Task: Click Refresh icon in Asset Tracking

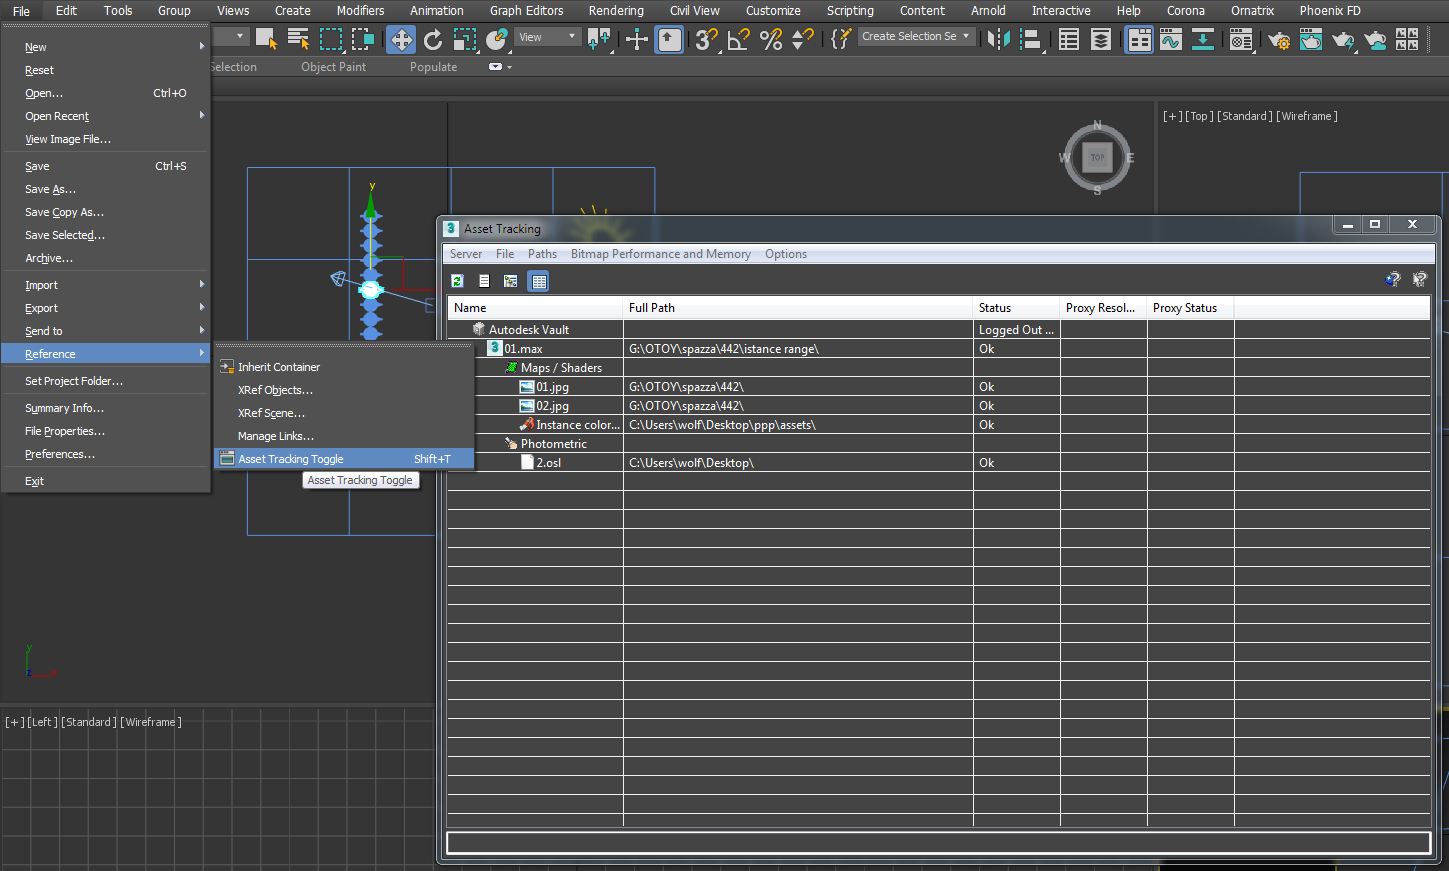Action: pos(457,281)
